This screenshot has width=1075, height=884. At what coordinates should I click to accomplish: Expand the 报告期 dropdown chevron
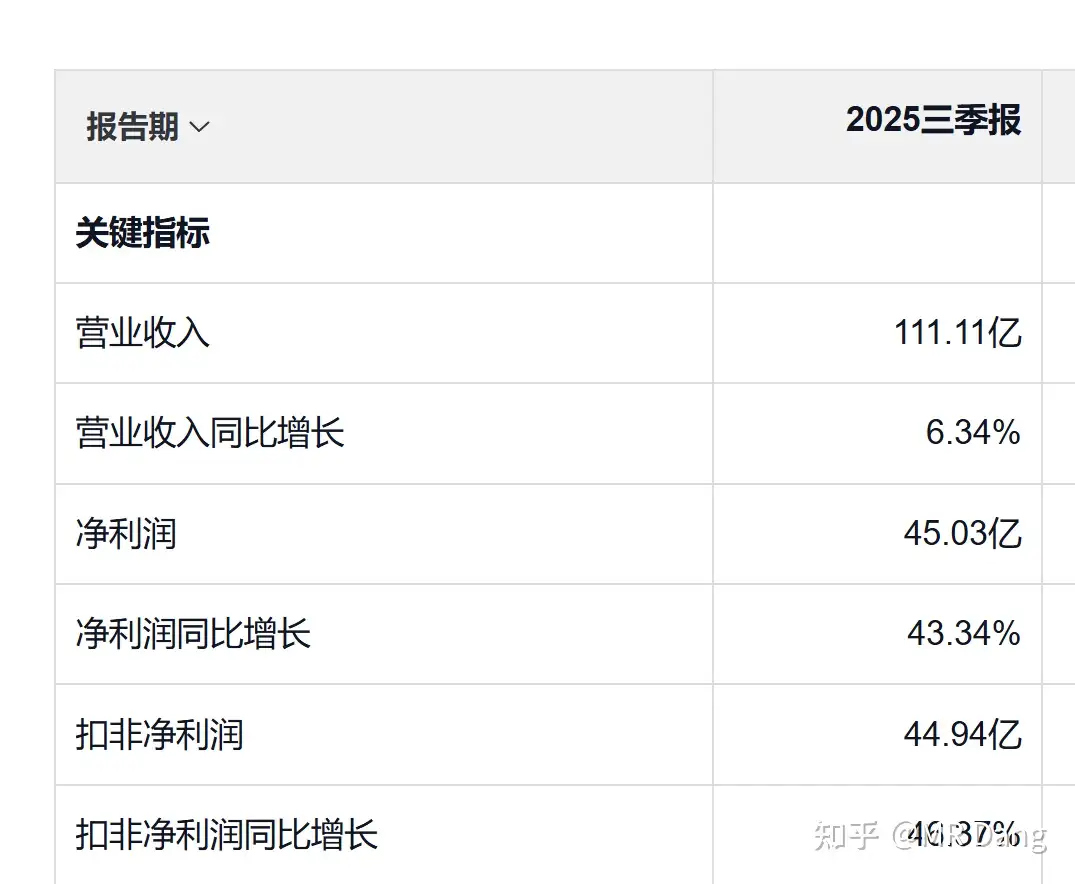(200, 128)
